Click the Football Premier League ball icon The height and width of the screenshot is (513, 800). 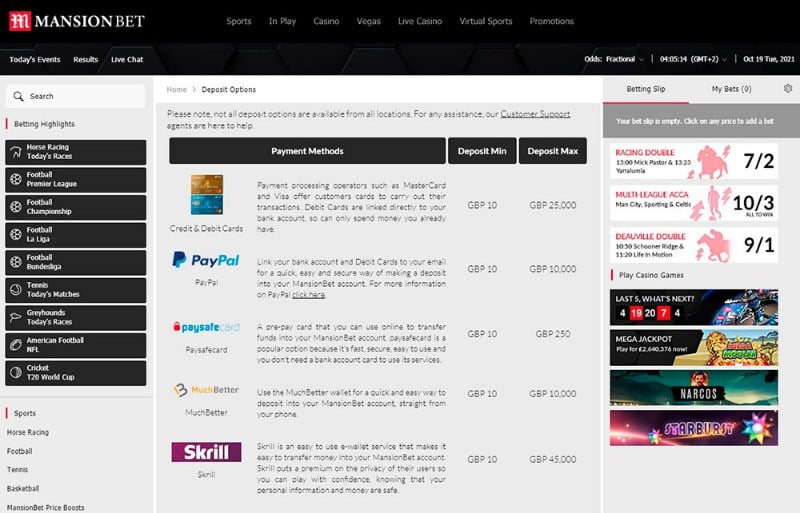(x=16, y=179)
